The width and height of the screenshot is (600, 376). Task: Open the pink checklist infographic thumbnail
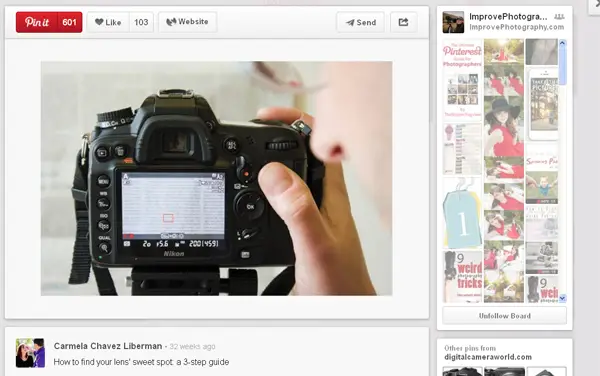click(x=462, y=149)
